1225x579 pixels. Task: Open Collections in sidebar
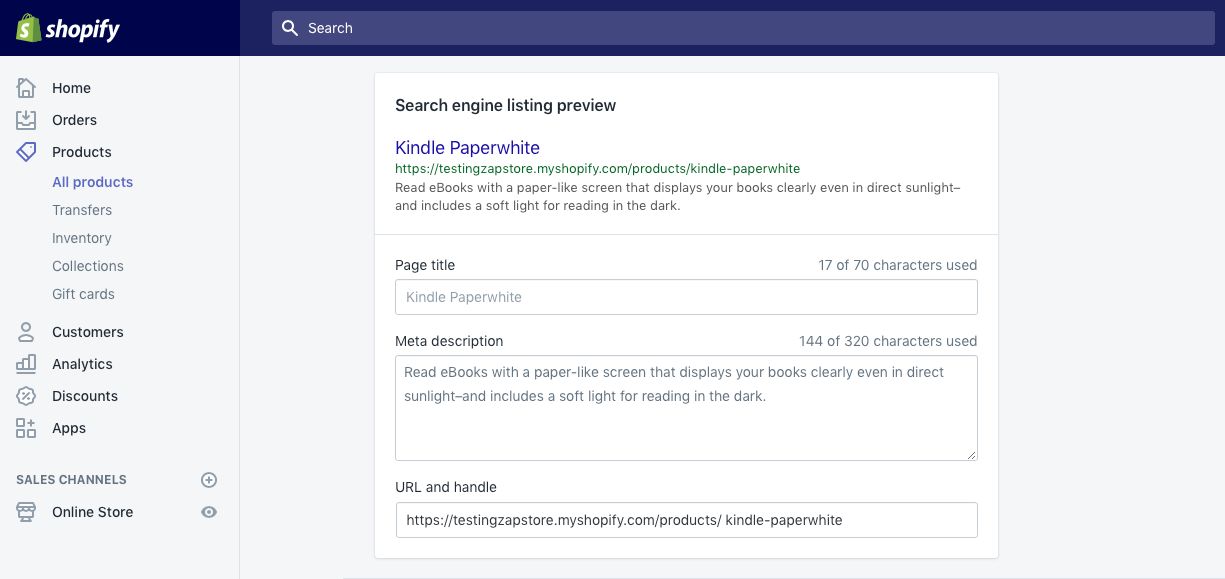[88, 266]
